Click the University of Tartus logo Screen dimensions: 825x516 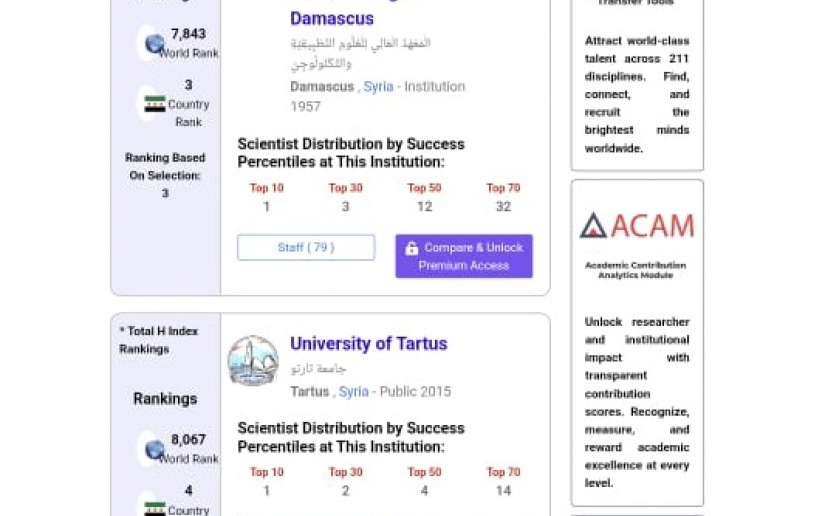pyautogui.click(x=253, y=361)
